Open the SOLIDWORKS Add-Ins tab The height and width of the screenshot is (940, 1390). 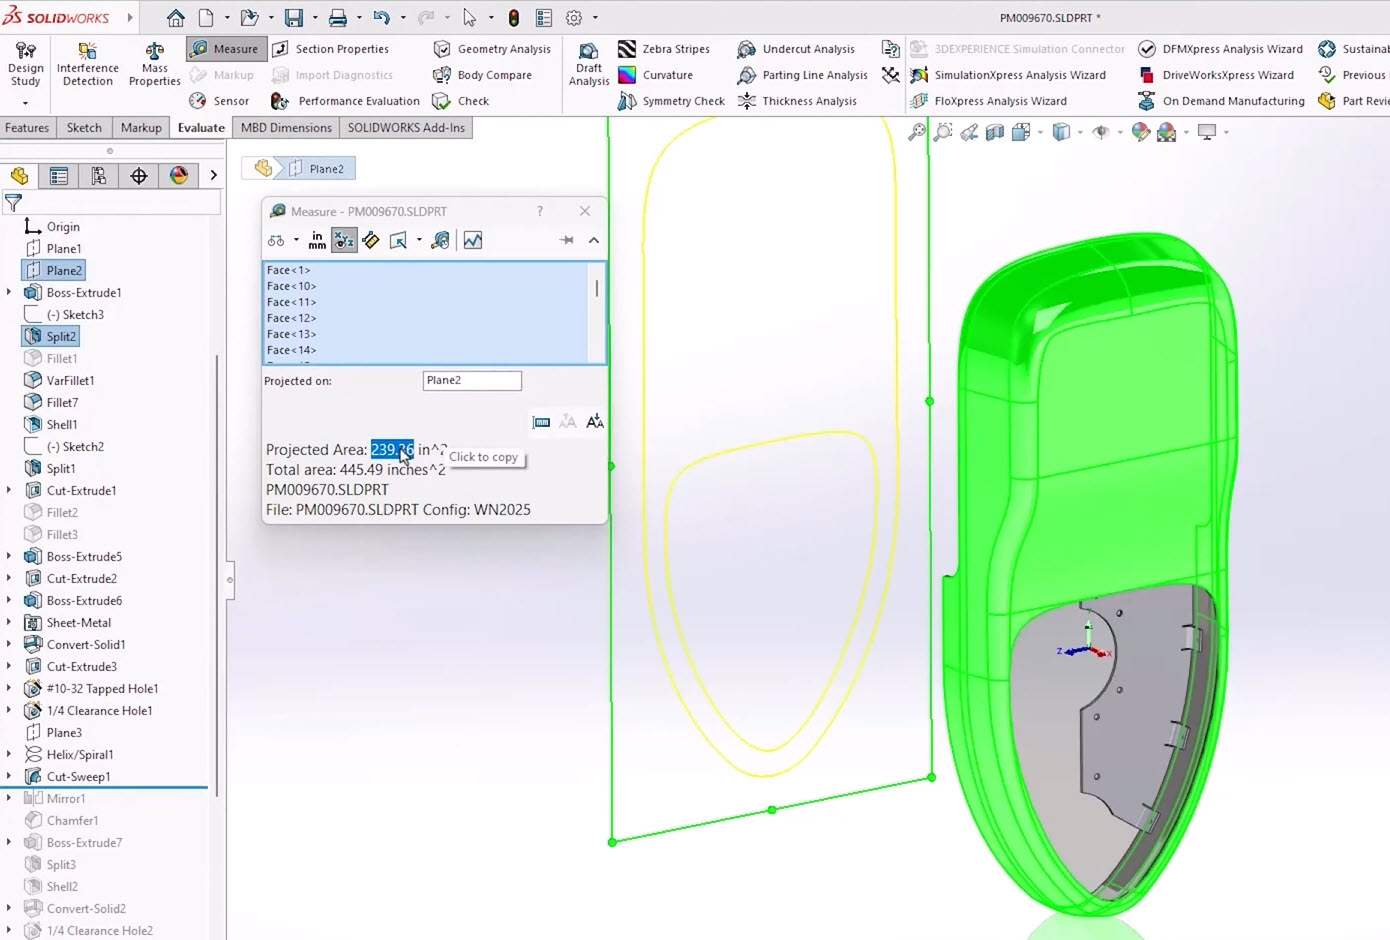(x=406, y=128)
